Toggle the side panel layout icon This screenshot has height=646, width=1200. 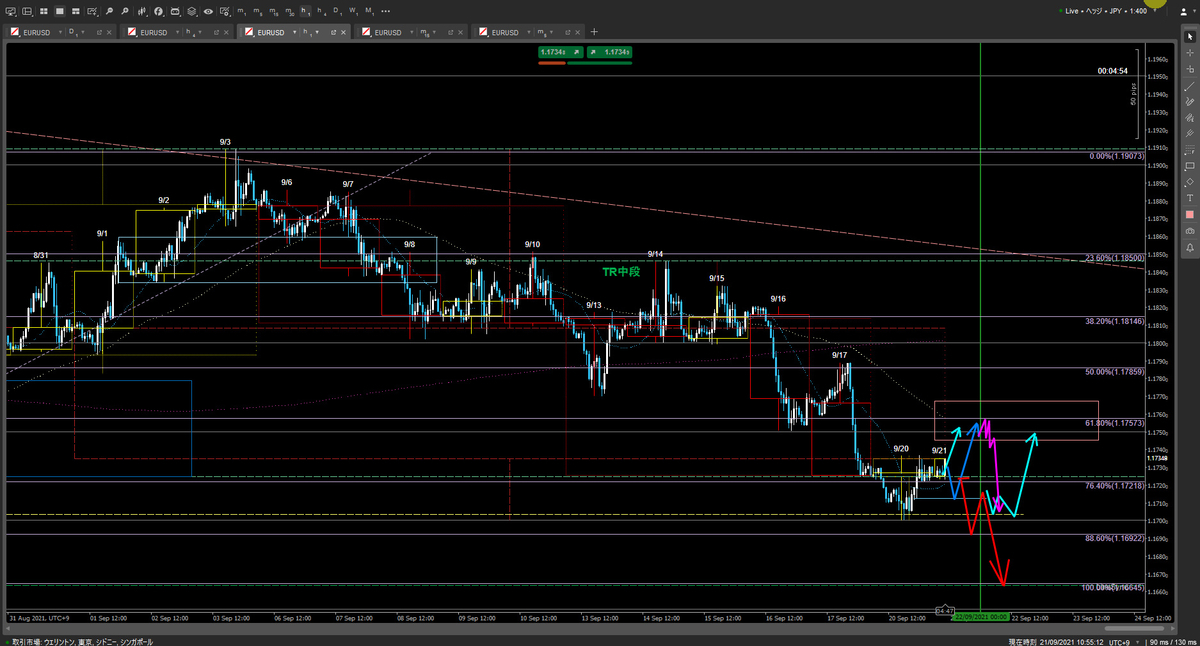coord(28,10)
